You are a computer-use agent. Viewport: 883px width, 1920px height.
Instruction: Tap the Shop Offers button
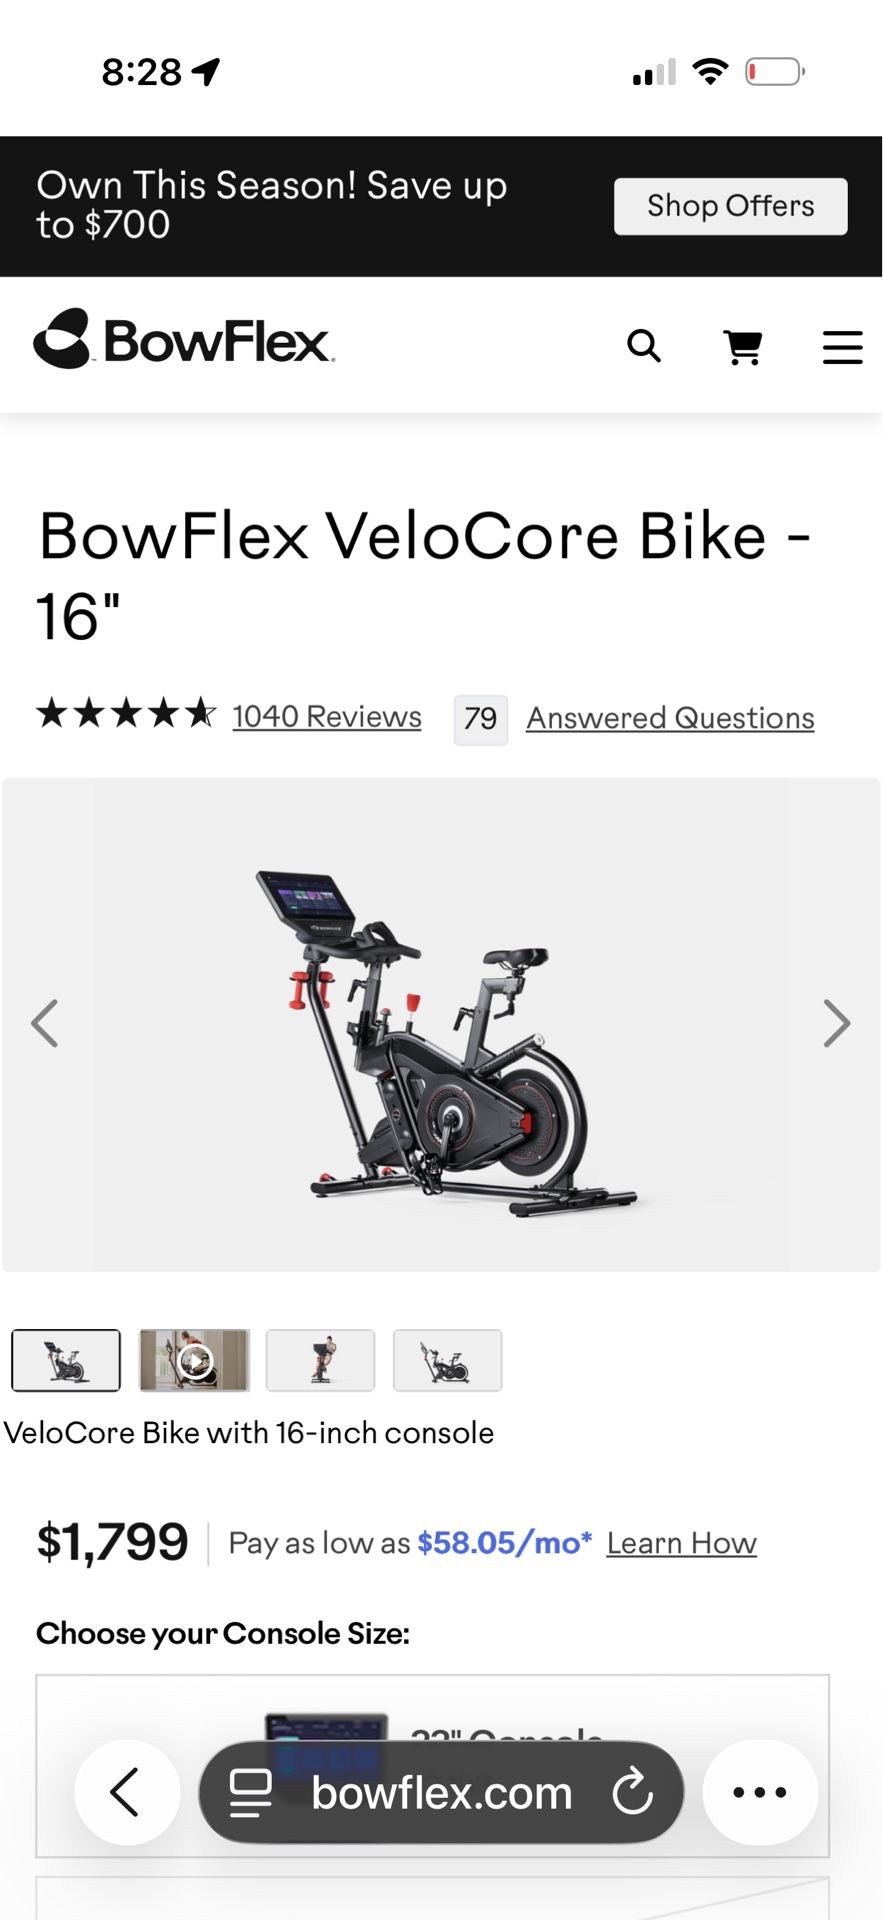(x=730, y=206)
